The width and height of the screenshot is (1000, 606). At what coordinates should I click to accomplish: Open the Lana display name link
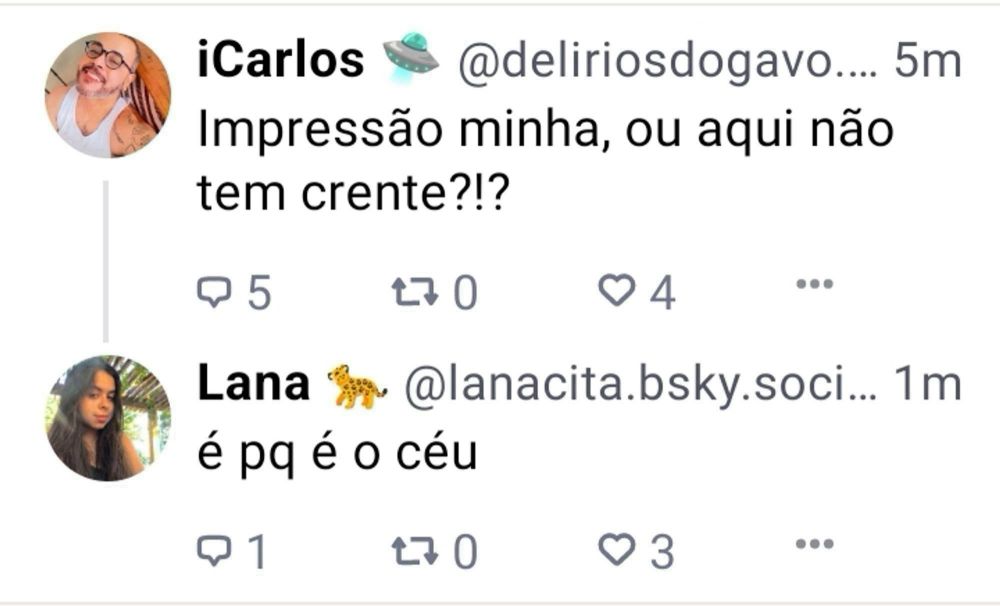(253, 383)
